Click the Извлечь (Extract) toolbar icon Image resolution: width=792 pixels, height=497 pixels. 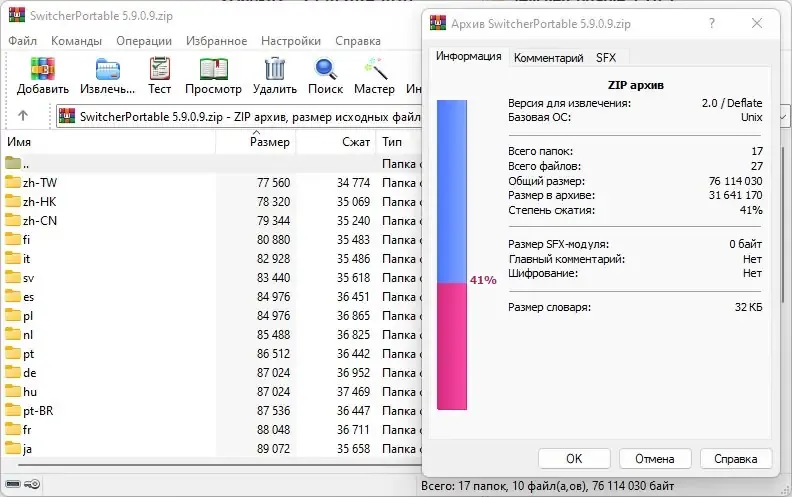pyautogui.click(x=108, y=69)
